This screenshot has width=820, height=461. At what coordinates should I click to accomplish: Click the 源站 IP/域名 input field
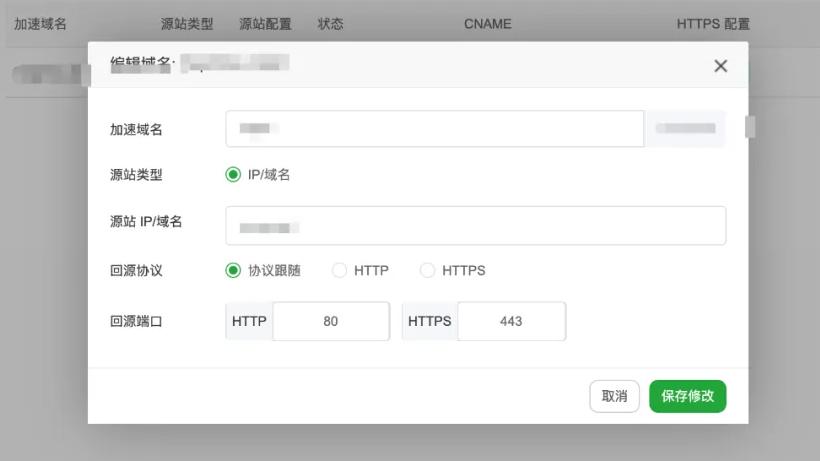[x=475, y=226]
